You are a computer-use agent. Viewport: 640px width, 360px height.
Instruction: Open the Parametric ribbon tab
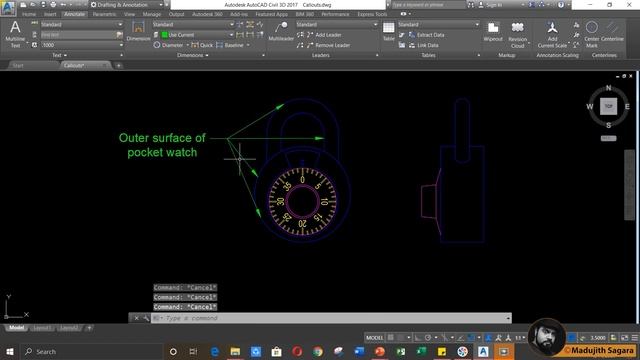104,14
